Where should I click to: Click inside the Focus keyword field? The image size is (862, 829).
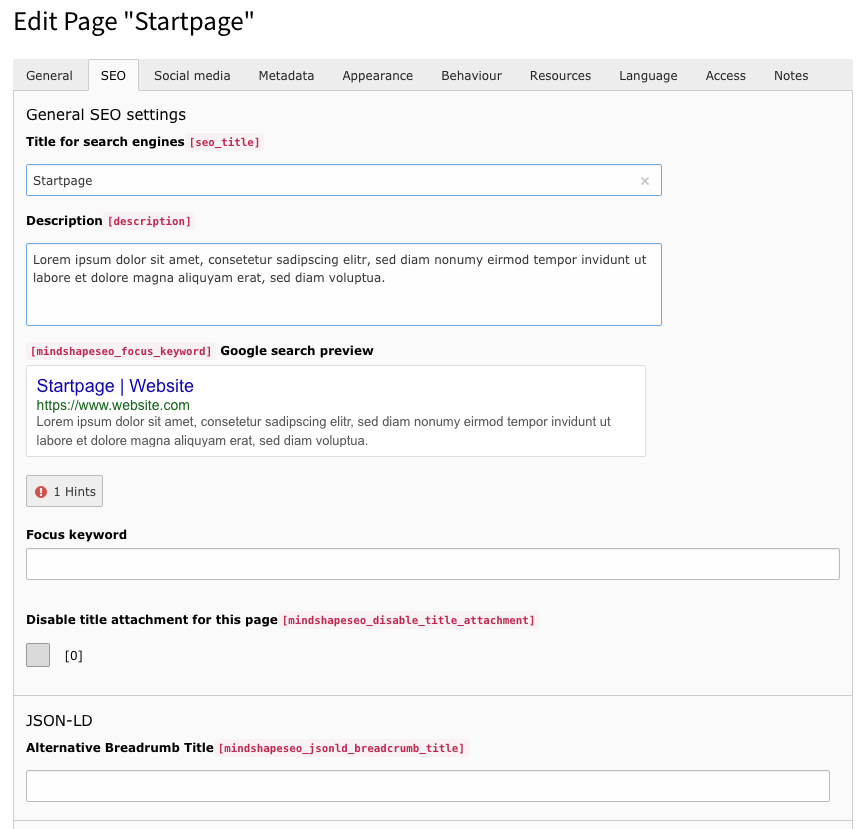pos(432,563)
